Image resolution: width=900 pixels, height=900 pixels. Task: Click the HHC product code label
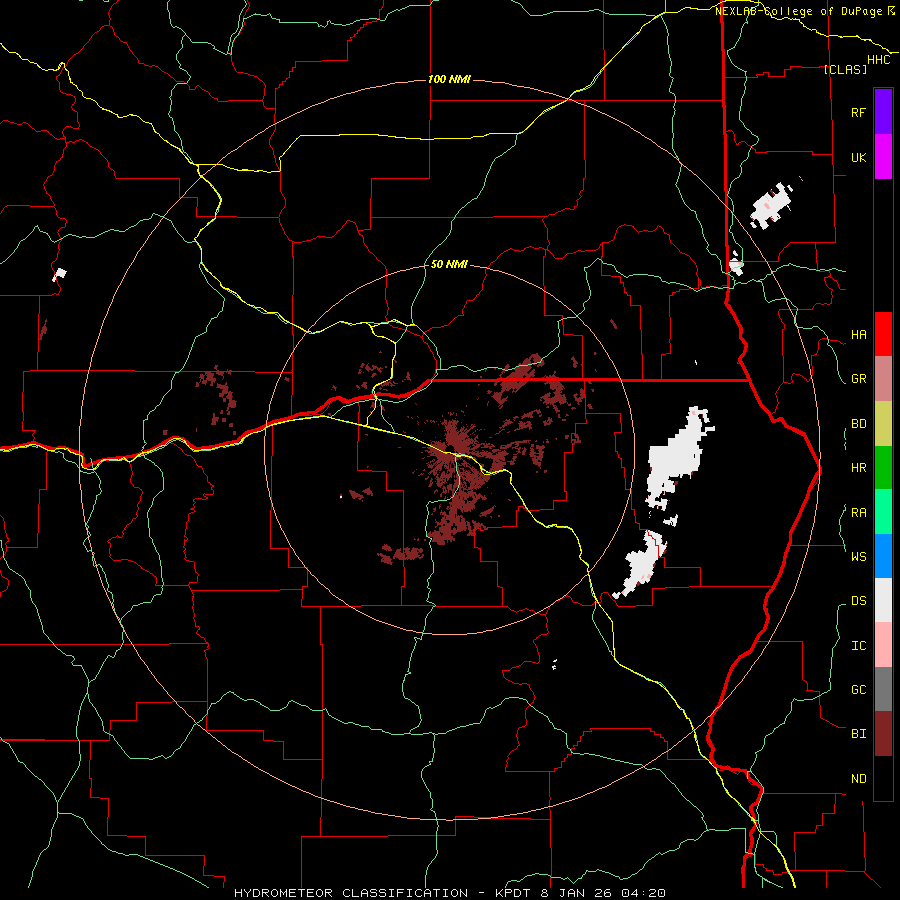pos(878,60)
